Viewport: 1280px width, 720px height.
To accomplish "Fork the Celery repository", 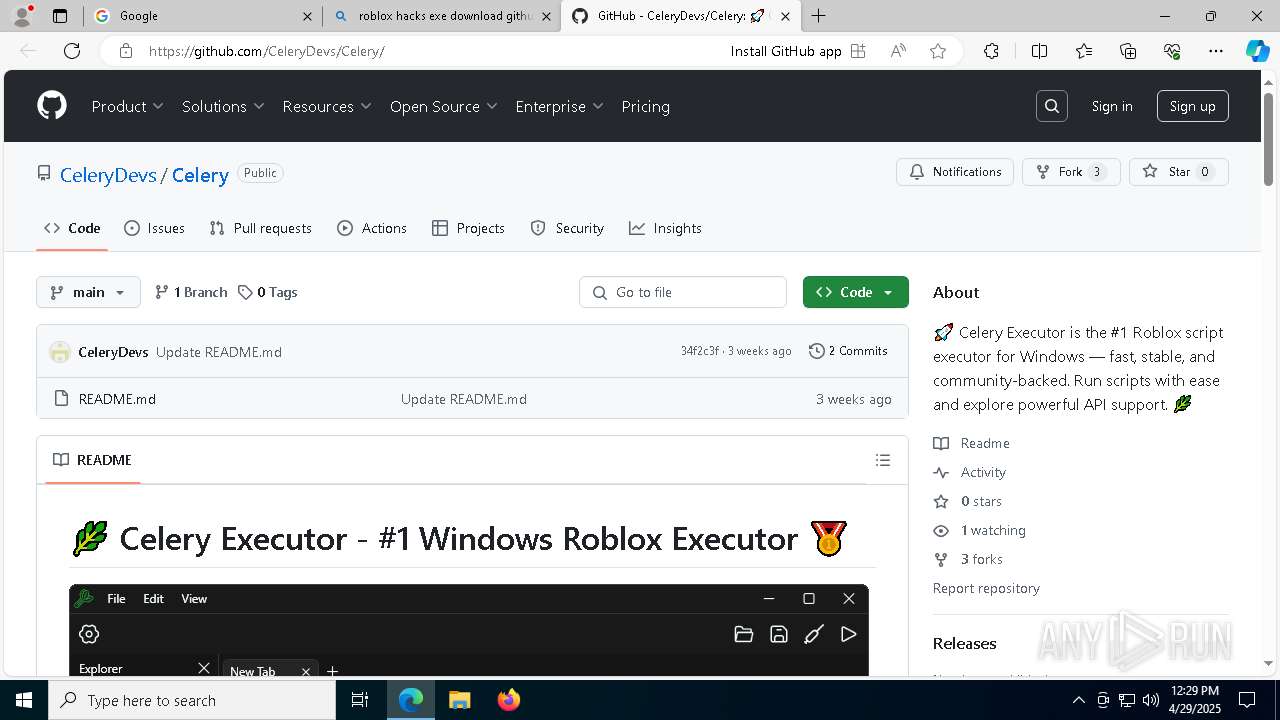I will [x=1070, y=172].
